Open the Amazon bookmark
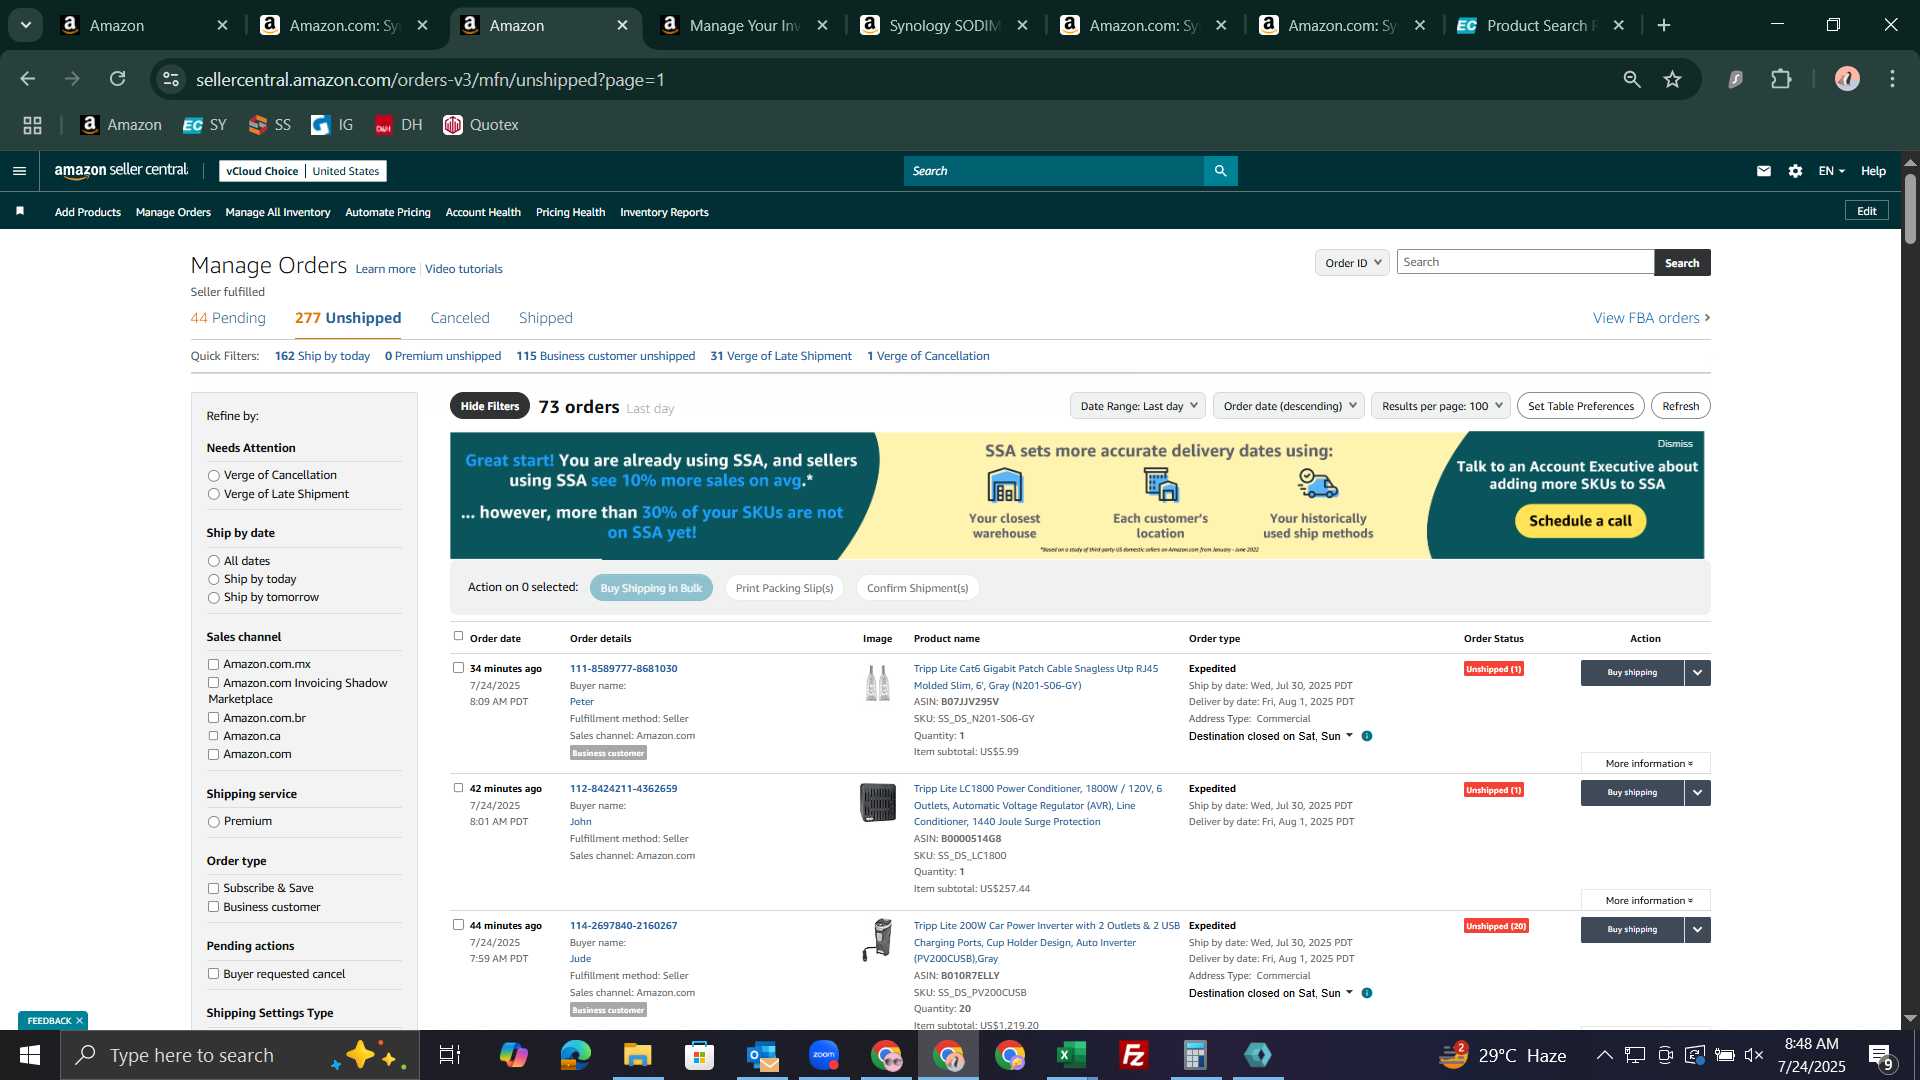The height and width of the screenshot is (1080, 1920). point(121,125)
